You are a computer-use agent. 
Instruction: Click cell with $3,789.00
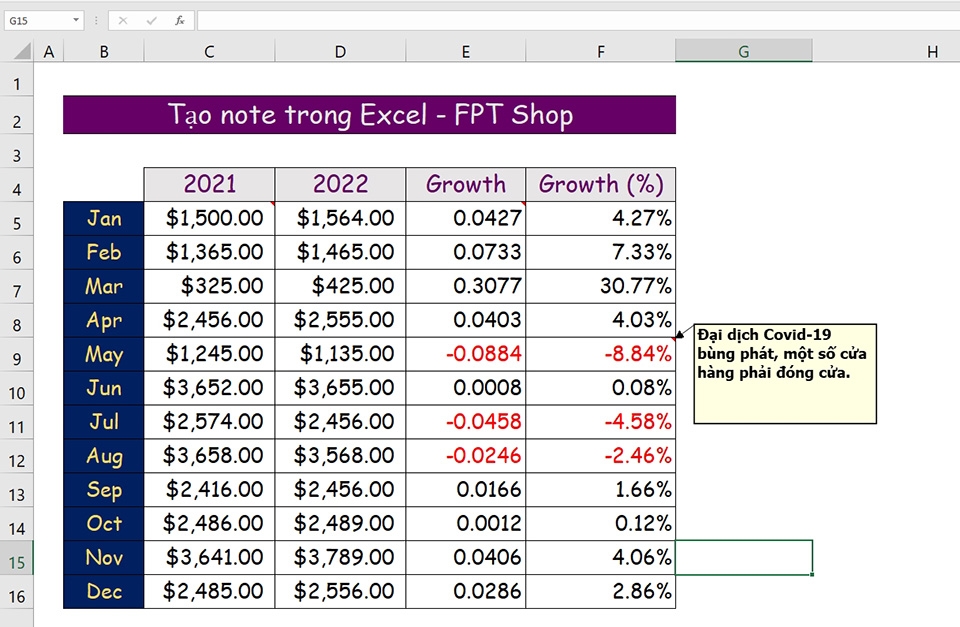[x=340, y=557]
